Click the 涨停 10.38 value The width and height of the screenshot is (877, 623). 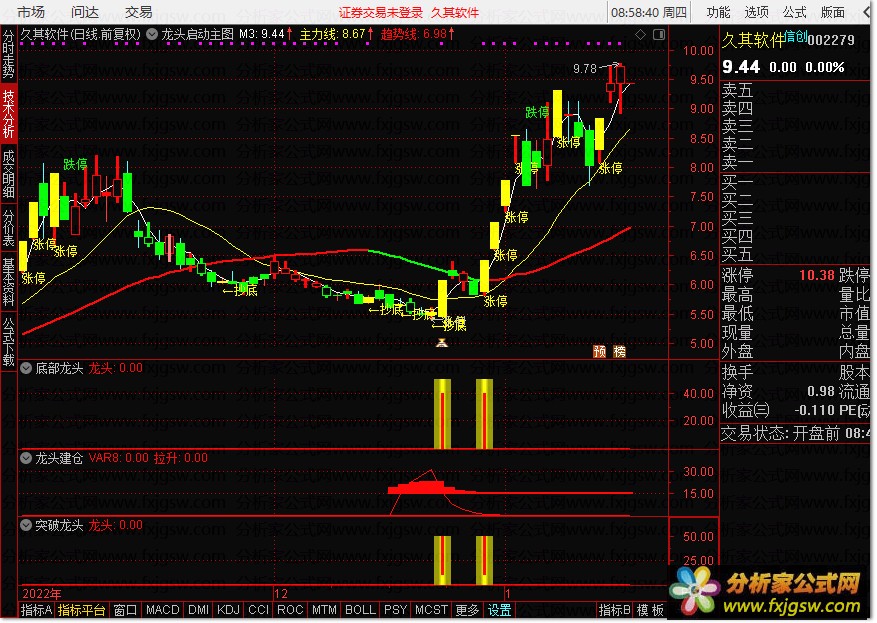tap(817, 275)
